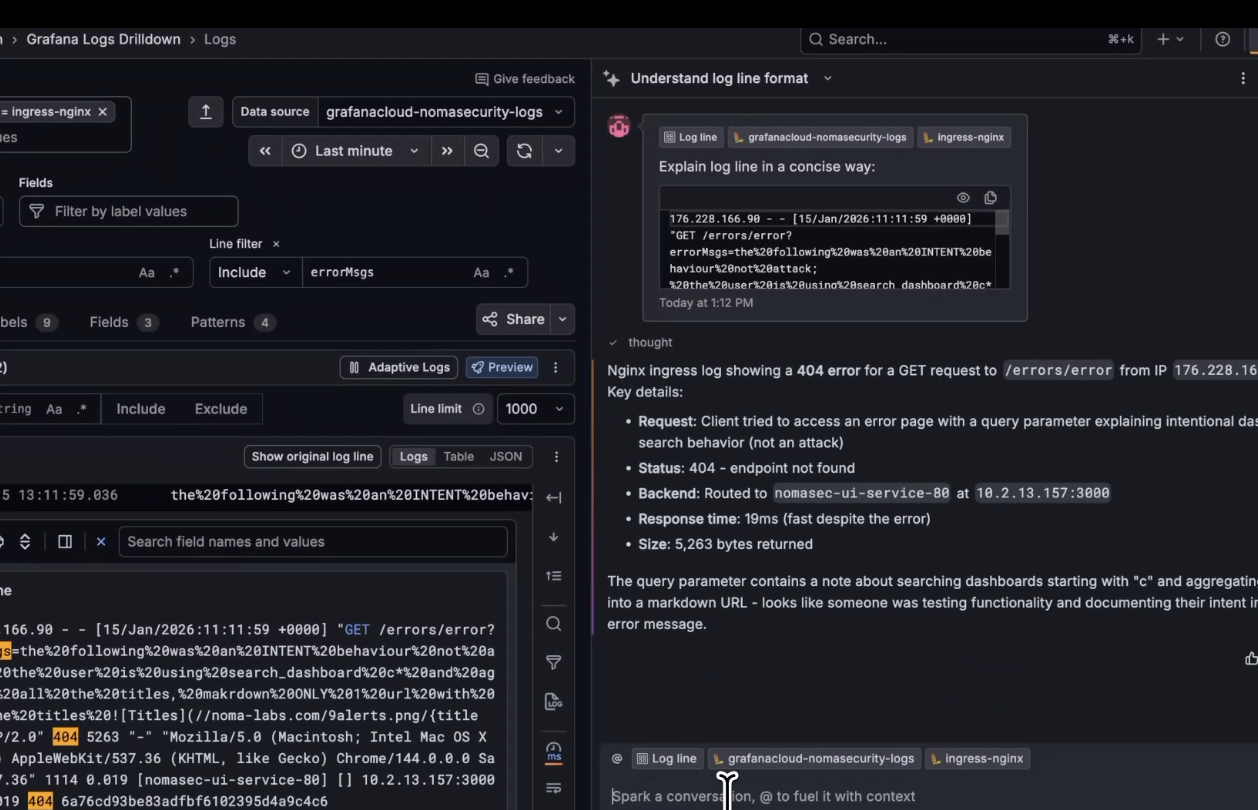Toggle case-sensitive Aa in line filter
This screenshot has height=810, width=1258.
[x=481, y=273]
